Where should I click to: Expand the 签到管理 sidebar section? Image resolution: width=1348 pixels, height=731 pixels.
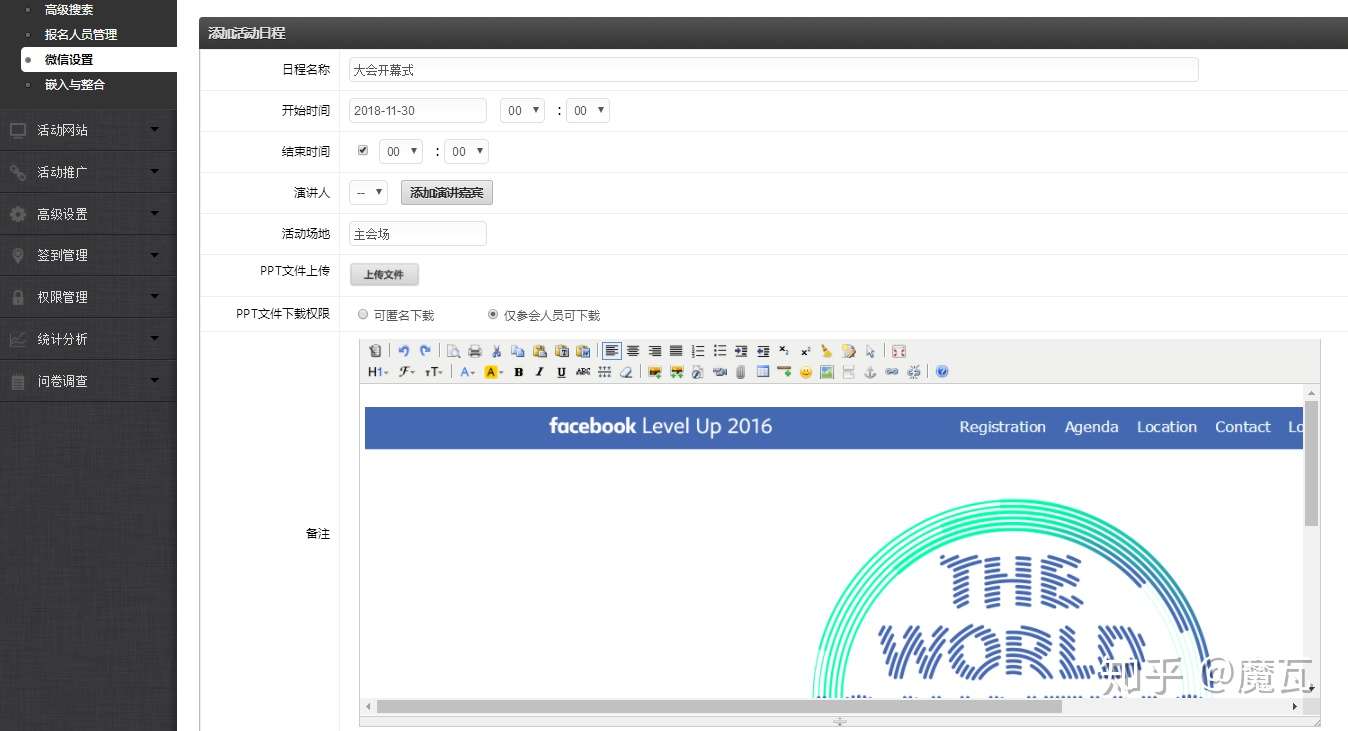[88, 255]
